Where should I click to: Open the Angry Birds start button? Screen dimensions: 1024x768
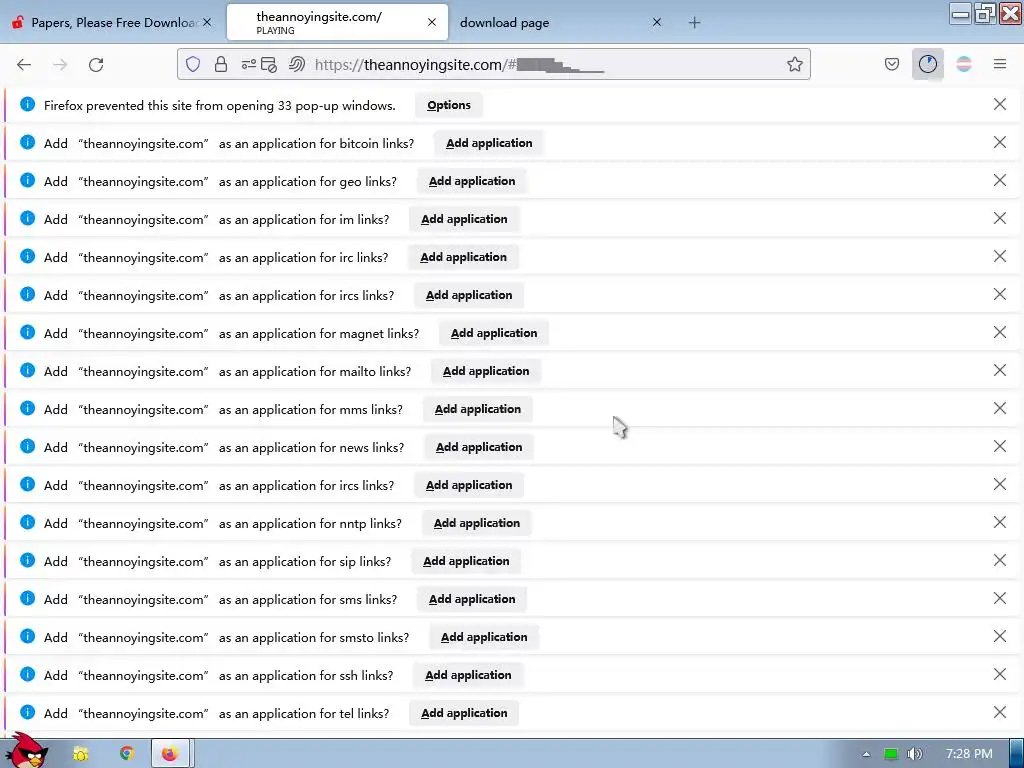point(26,751)
